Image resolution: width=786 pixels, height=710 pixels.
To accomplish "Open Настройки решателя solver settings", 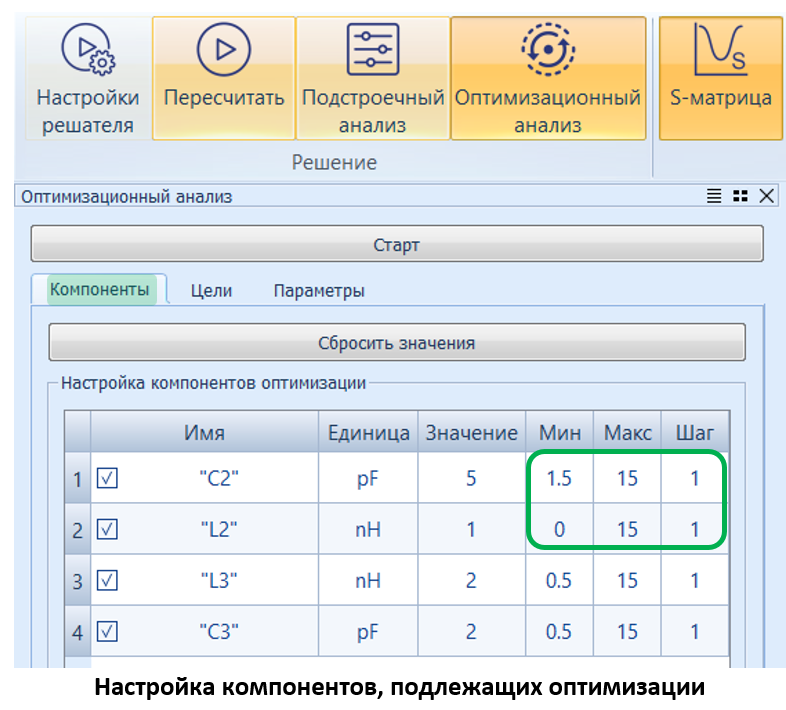I will tap(87, 78).
